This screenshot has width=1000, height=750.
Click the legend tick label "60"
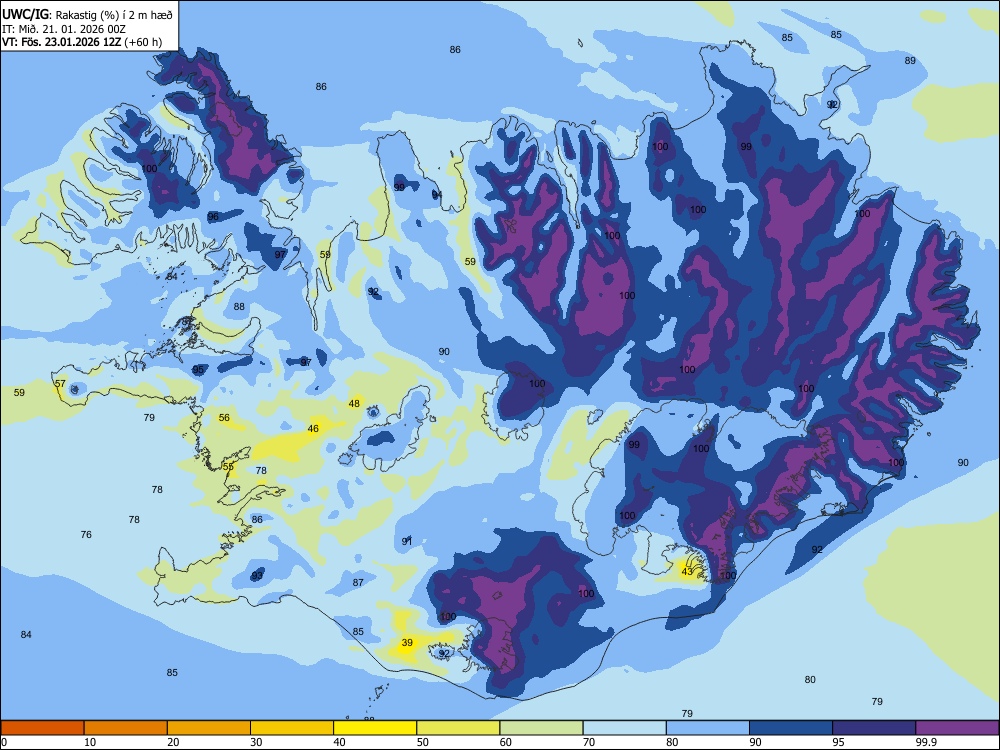point(506,742)
